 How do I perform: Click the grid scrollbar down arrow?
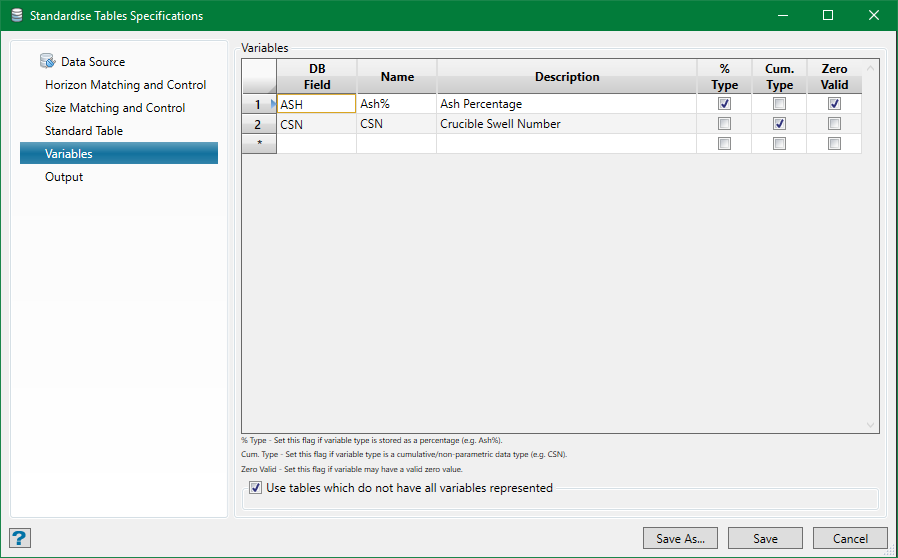[870, 424]
